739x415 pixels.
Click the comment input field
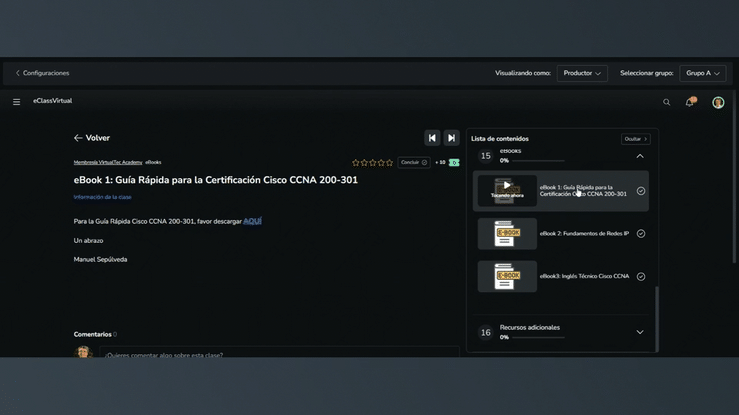coord(279,352)
